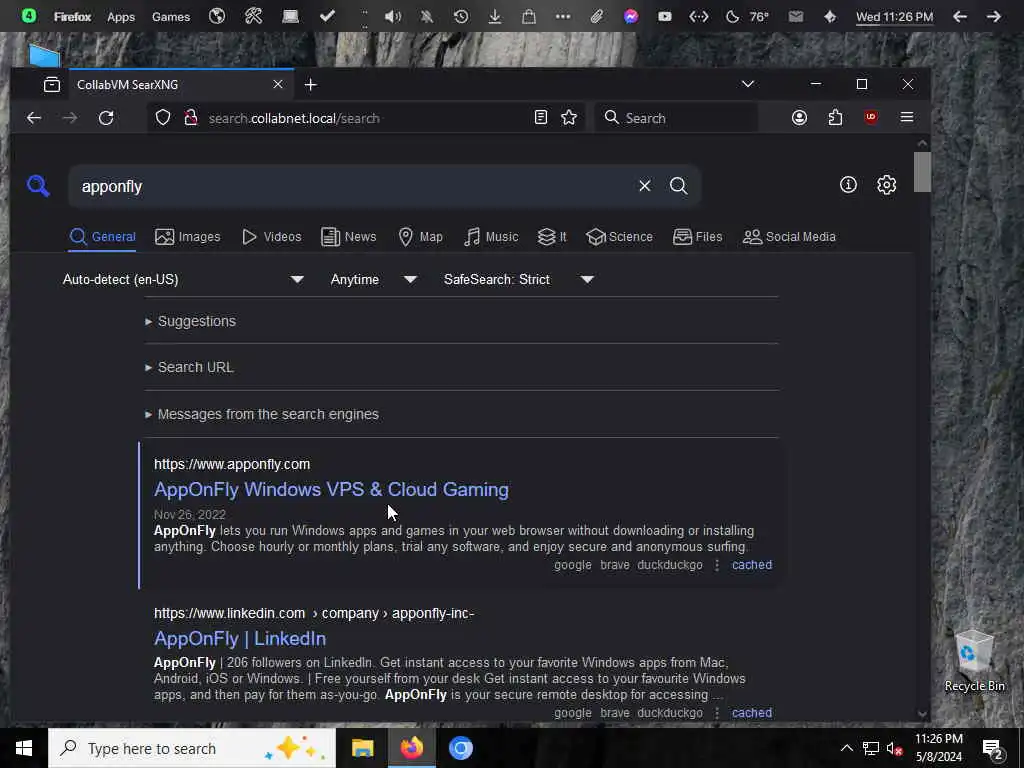This screenshot has height=768, width=1024.
Task: Click the SearXNG query input field
Action: coord(353,186)
